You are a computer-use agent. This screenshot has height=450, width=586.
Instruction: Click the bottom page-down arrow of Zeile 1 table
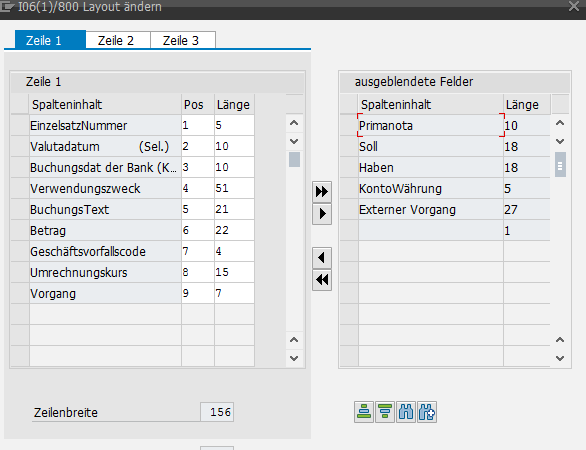click(x=294, y=358)
